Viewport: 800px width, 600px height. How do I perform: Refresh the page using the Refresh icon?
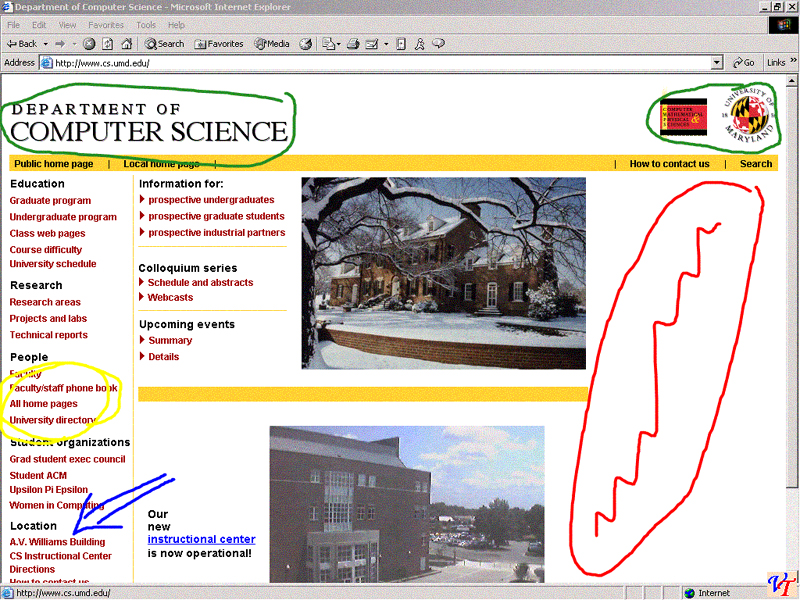(108, 44)
